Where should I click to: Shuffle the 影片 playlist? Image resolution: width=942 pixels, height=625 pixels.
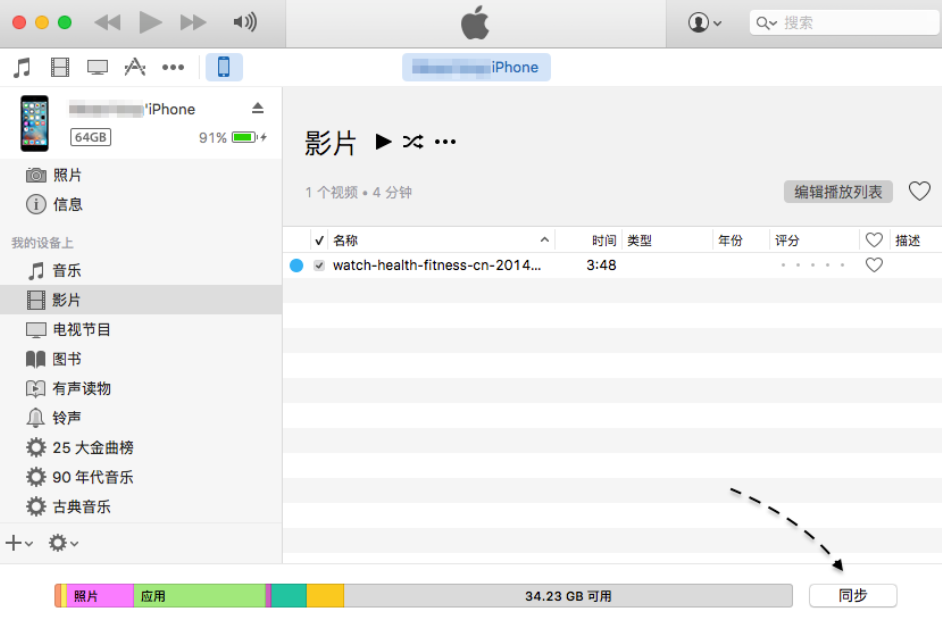(413, 142)
